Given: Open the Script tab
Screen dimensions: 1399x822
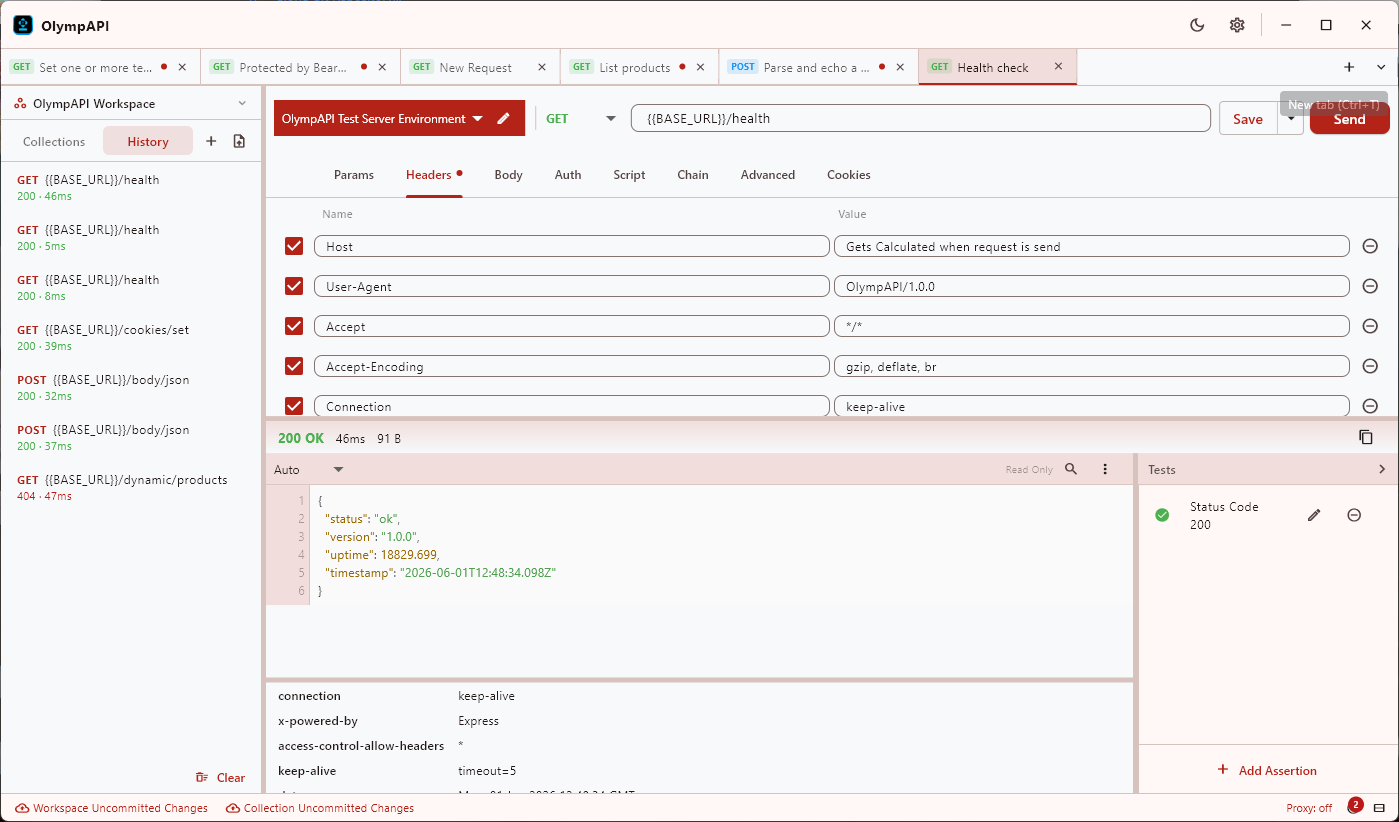Looking at the screenshot, I should point(629,174).
